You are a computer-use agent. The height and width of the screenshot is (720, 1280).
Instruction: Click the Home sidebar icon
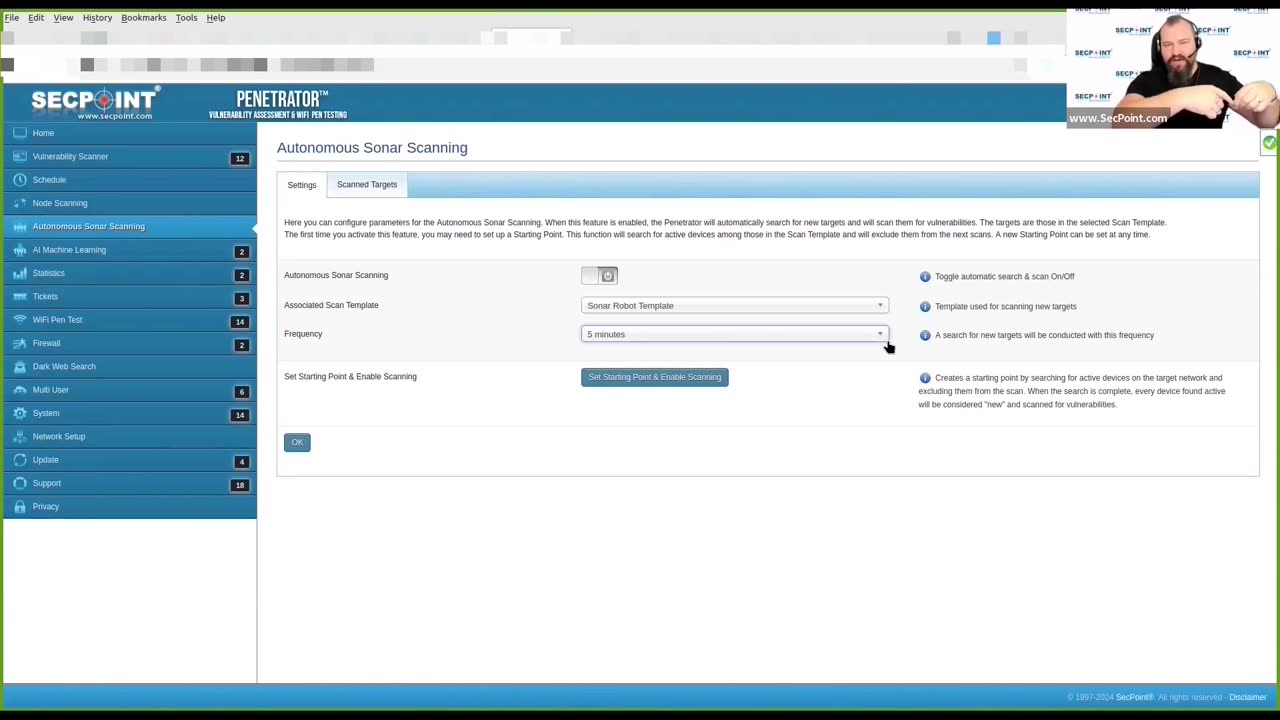click(x=20, y=133)
